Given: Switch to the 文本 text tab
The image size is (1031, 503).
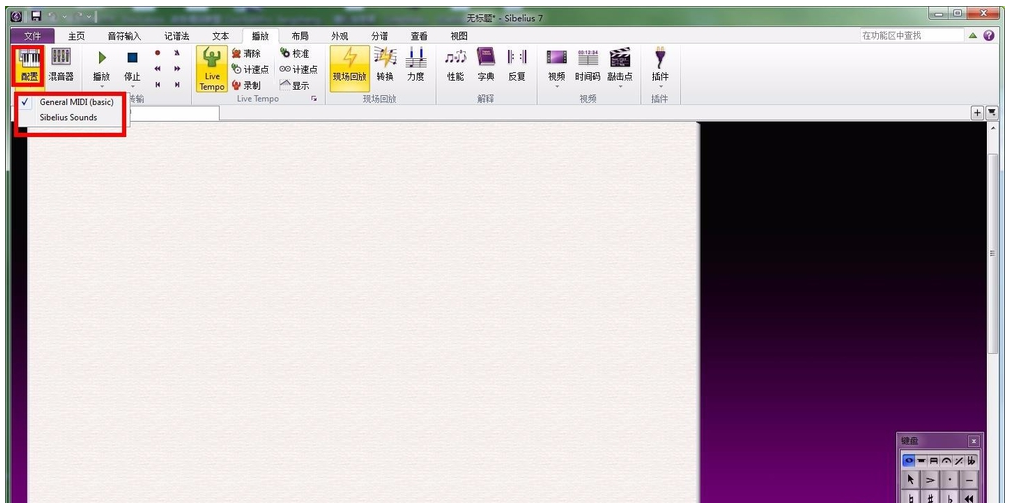Looking at the screenshot, I should 220,36.
